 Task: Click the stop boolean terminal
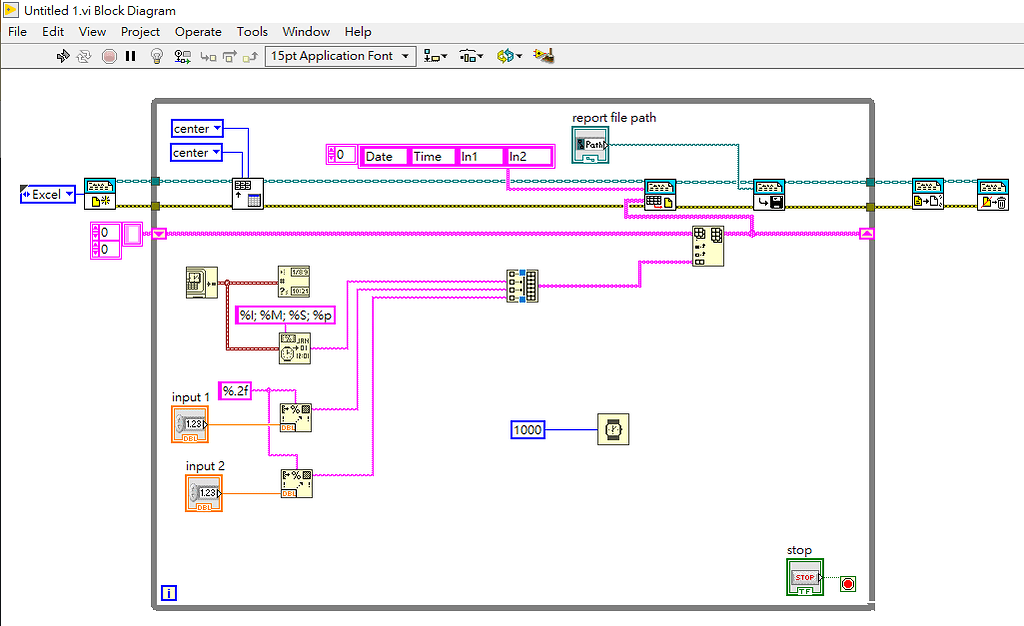[x=805, y=578]
